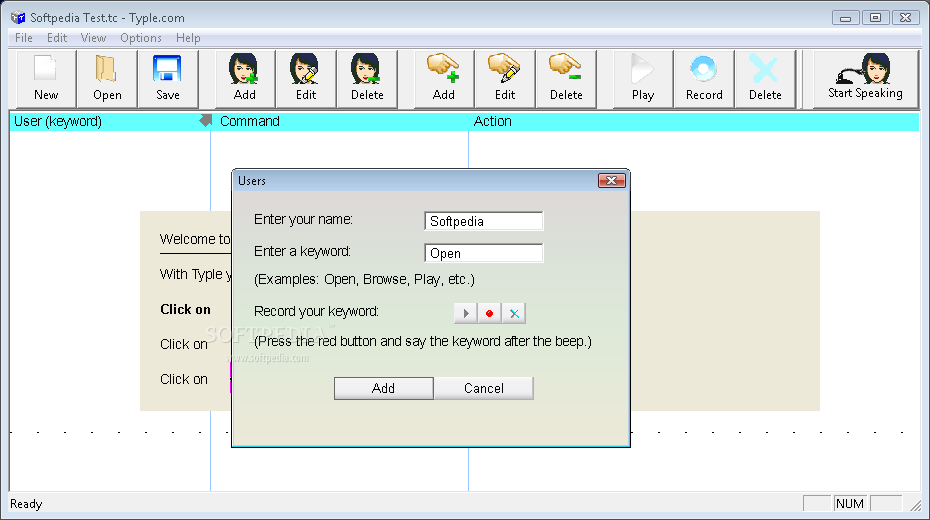Maximize the Typle main window

875,18
